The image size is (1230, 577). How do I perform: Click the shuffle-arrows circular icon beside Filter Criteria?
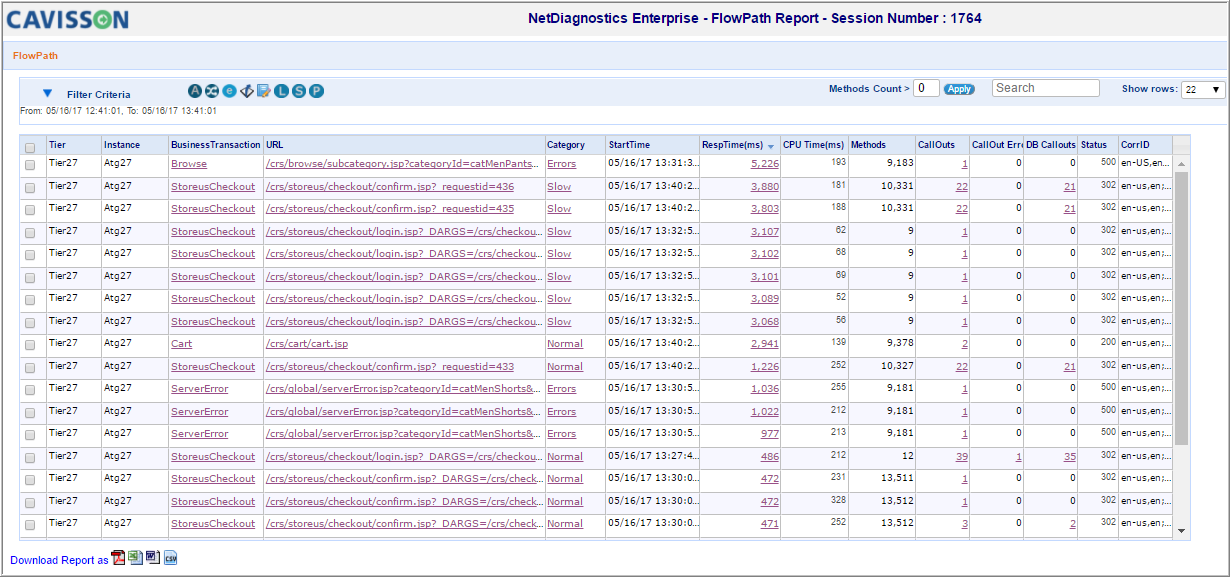[x=212, y=91]
